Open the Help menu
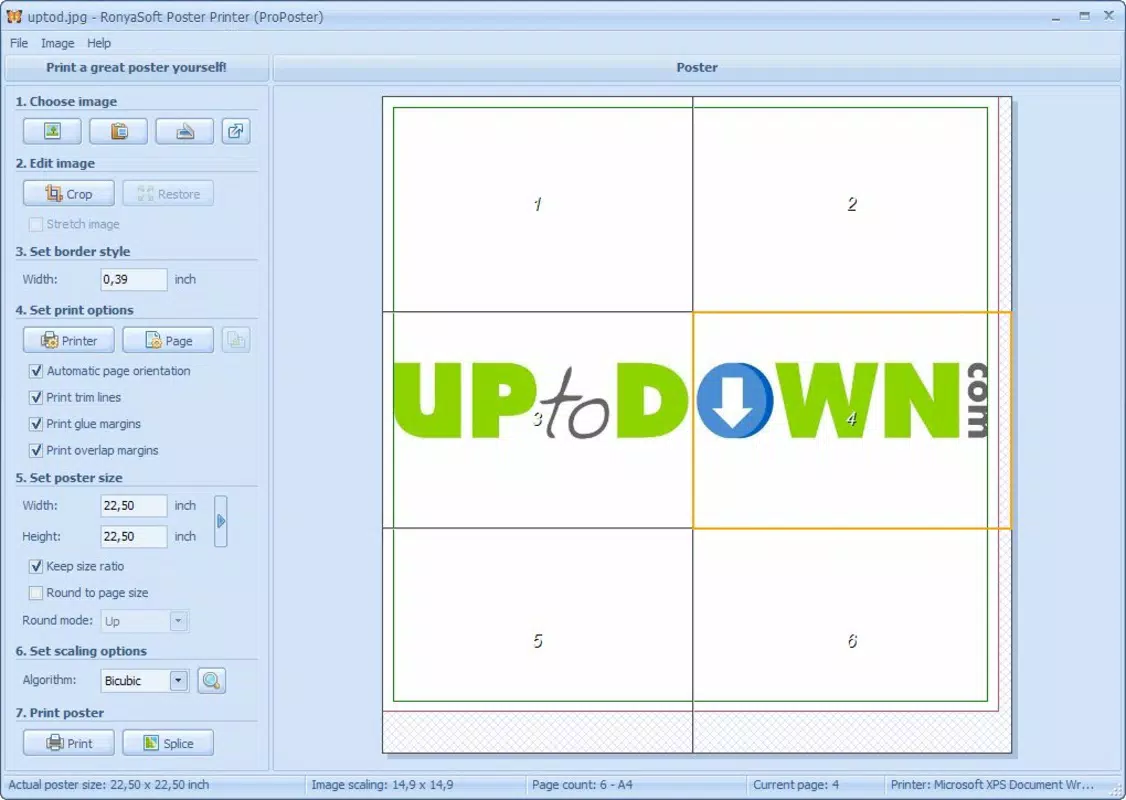 pyautogui.click(x=99, y=43)
